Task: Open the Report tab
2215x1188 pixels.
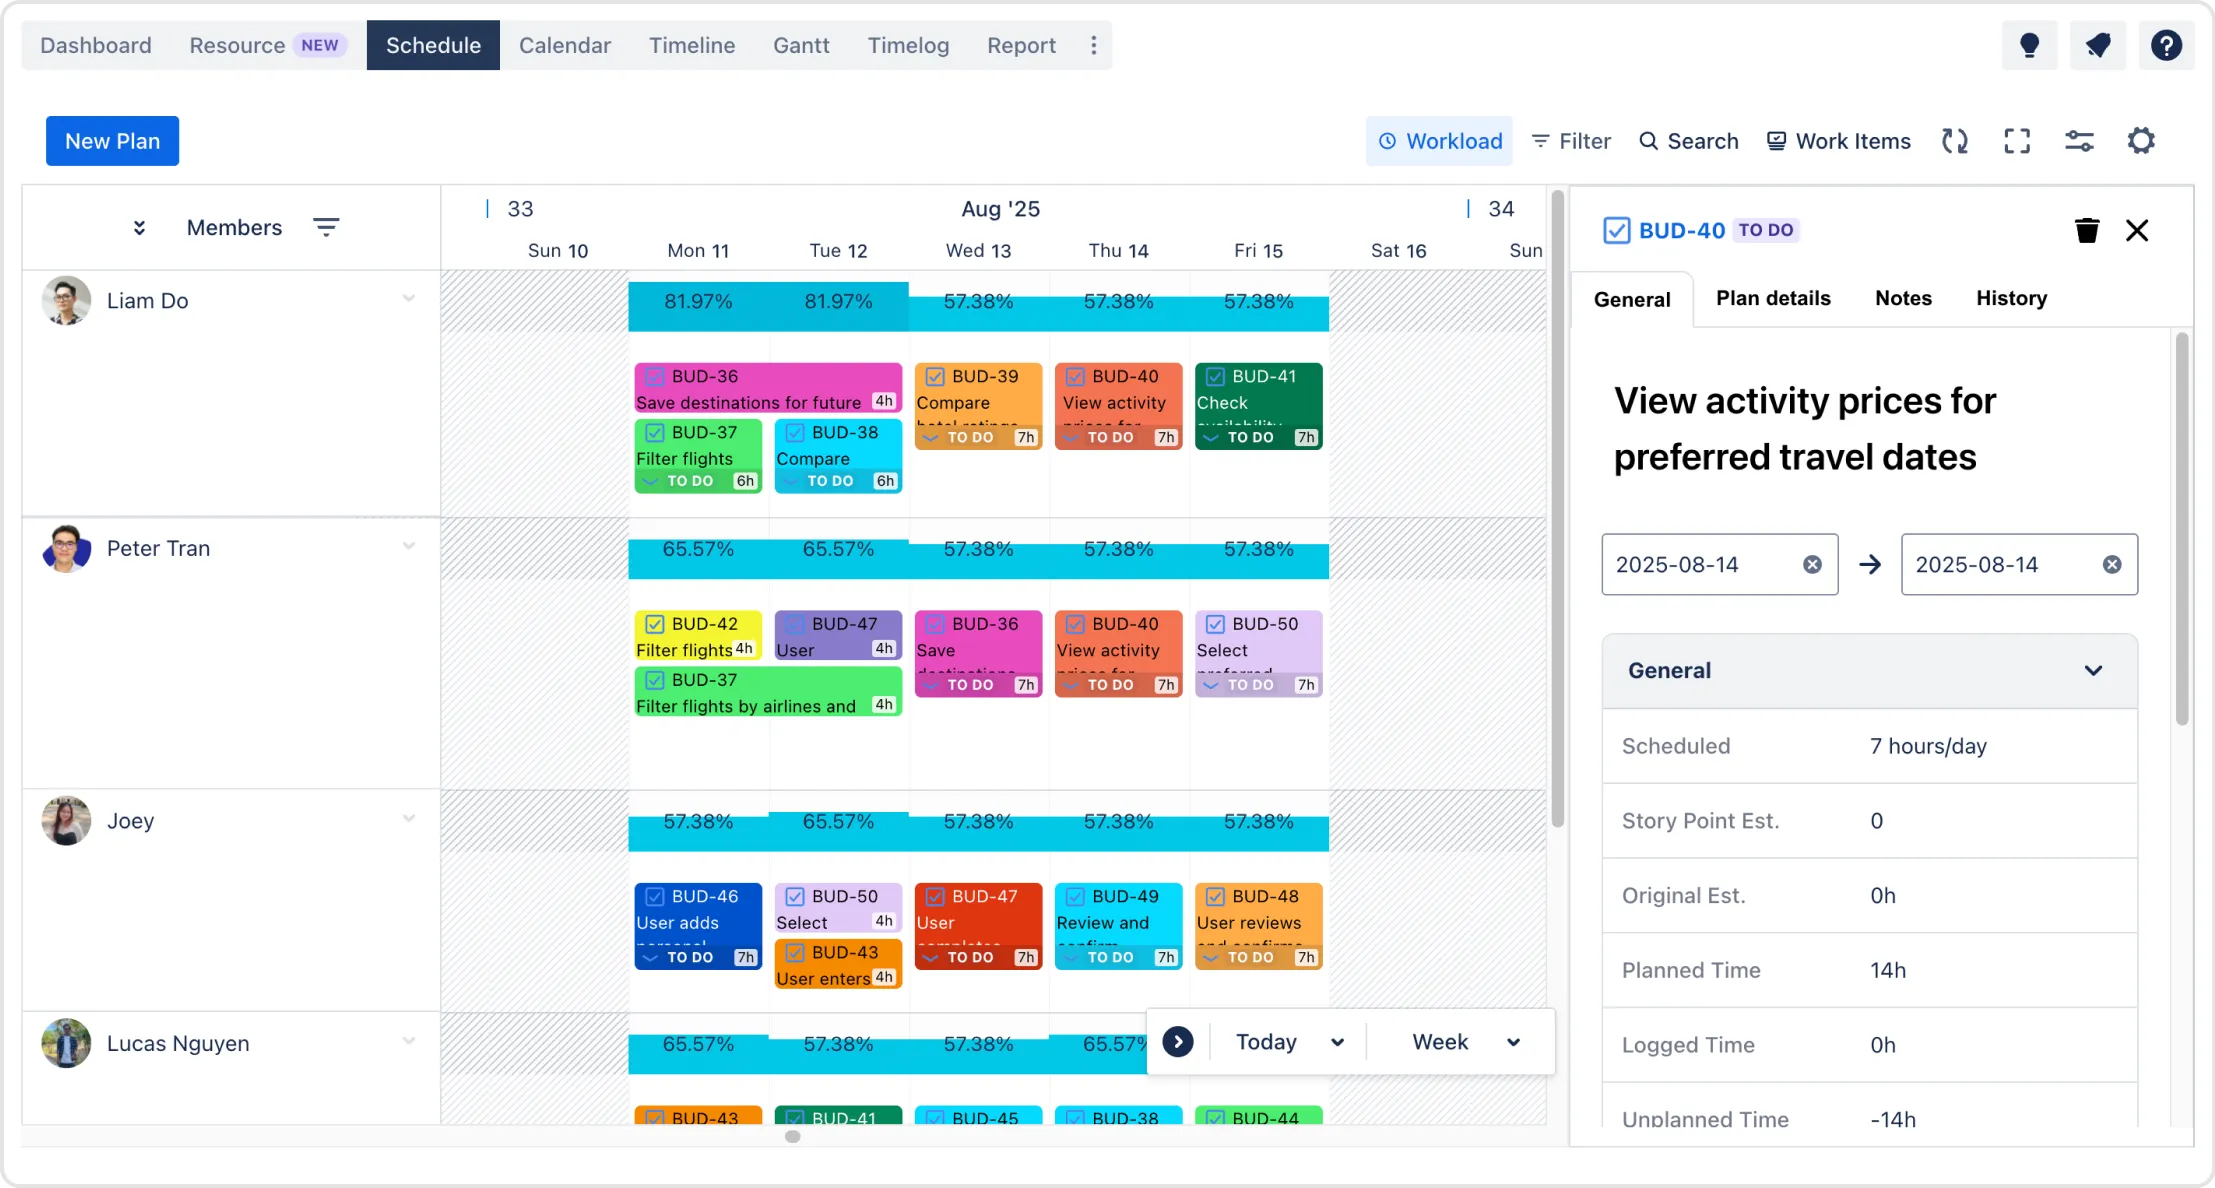Action: (x=1021, y=45)
